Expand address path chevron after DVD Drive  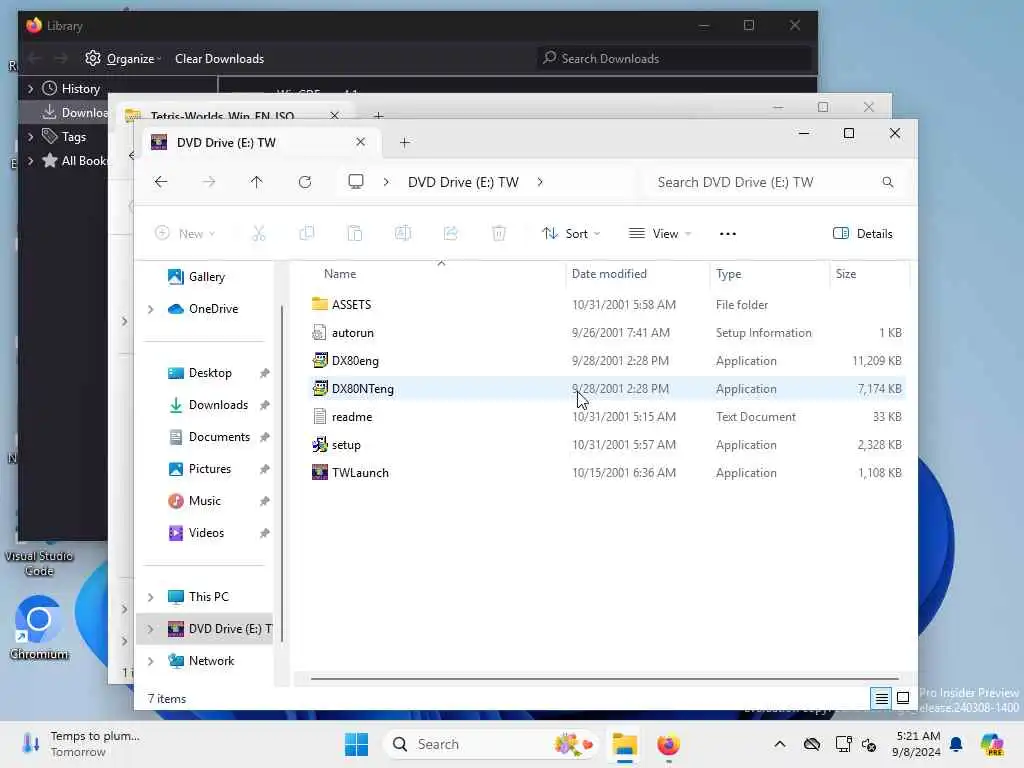(x=540, y=182)
